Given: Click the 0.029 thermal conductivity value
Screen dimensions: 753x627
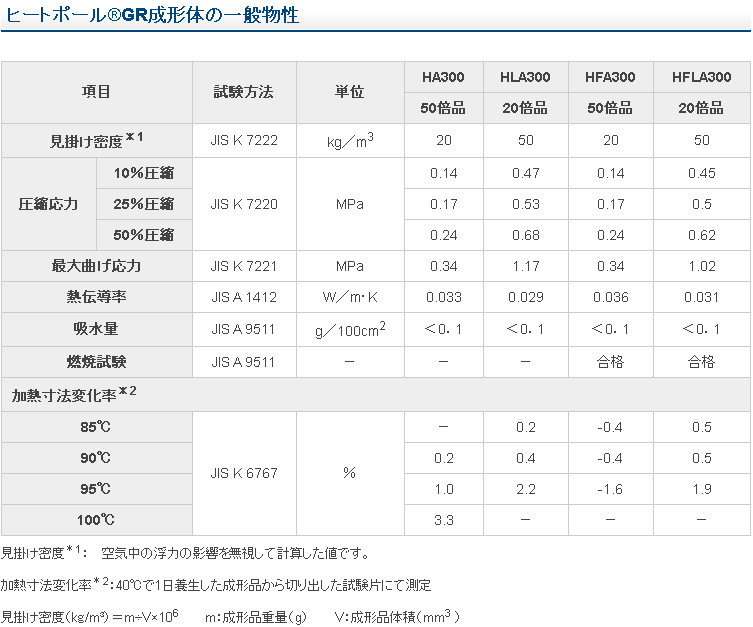Looking at the screenshot, I should 525,297.
